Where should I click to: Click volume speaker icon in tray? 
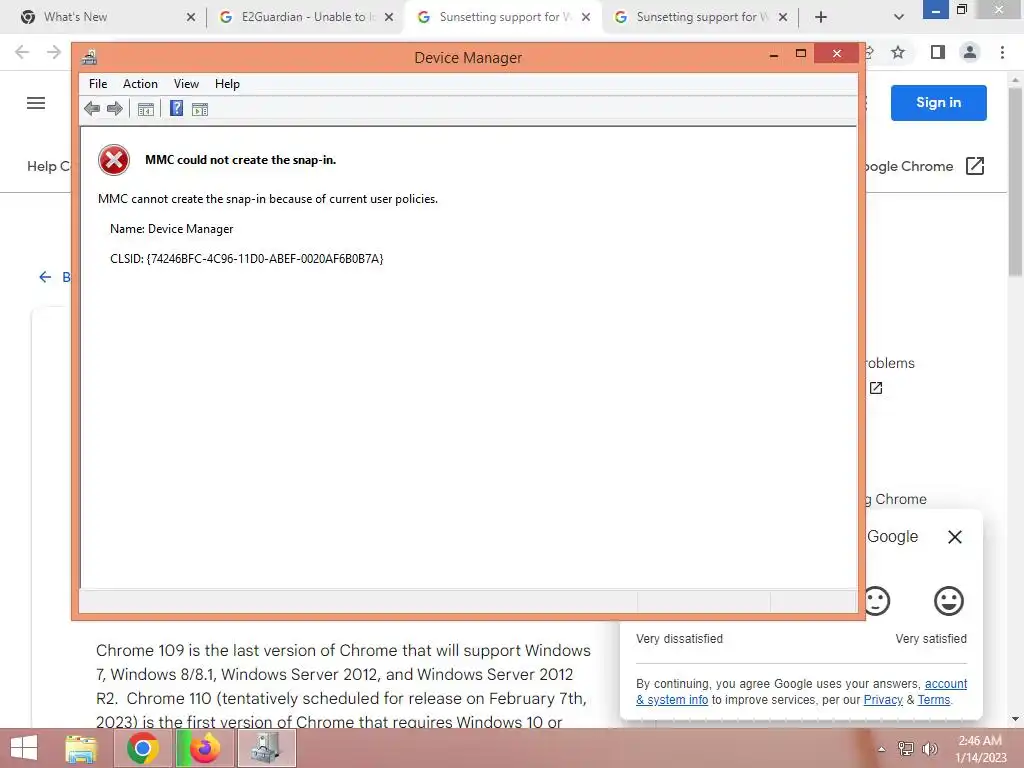(x=930, y=749)
